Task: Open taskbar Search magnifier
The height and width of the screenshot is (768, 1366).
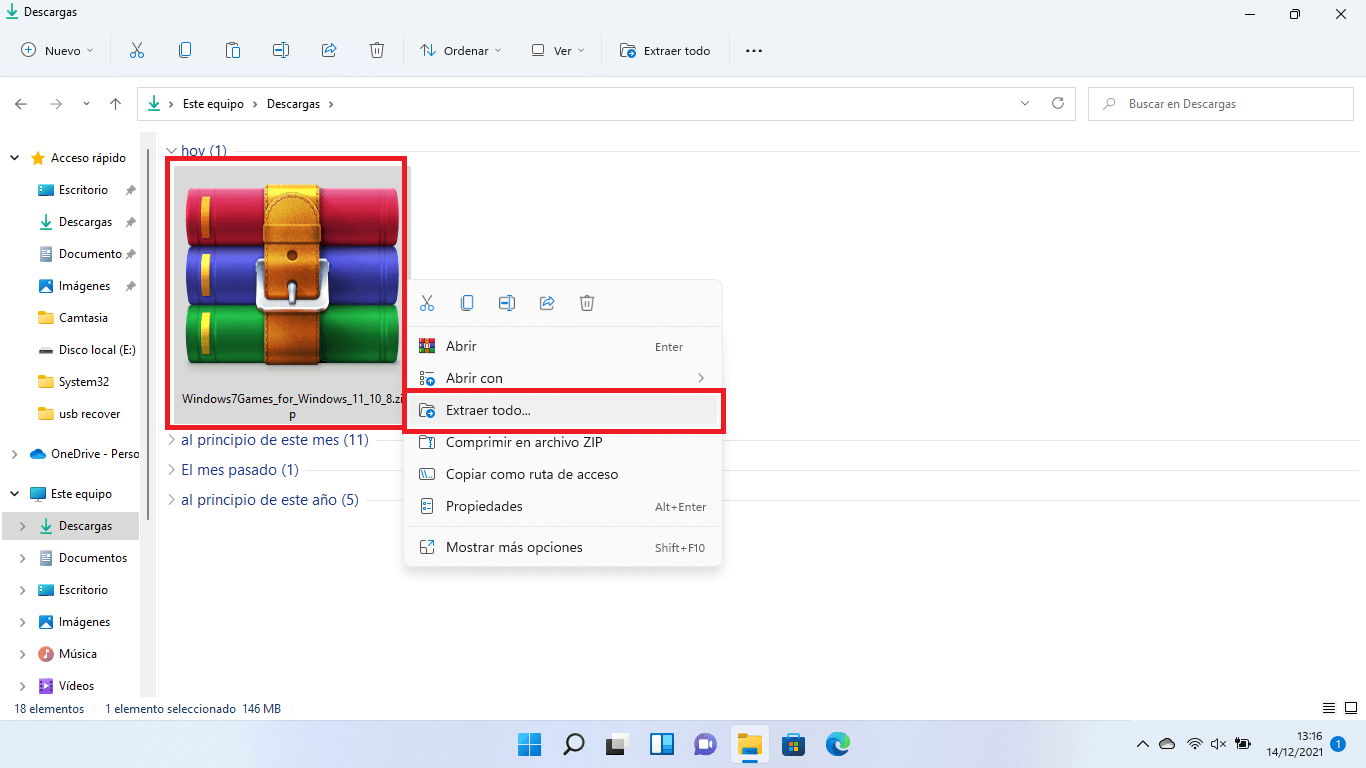Action: pos(574,744)
